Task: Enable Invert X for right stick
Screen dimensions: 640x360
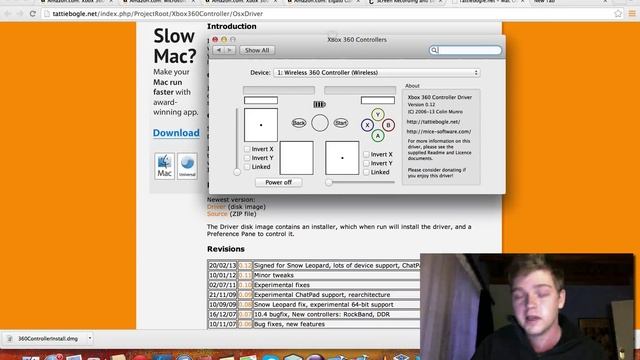Action: [366, 154]
